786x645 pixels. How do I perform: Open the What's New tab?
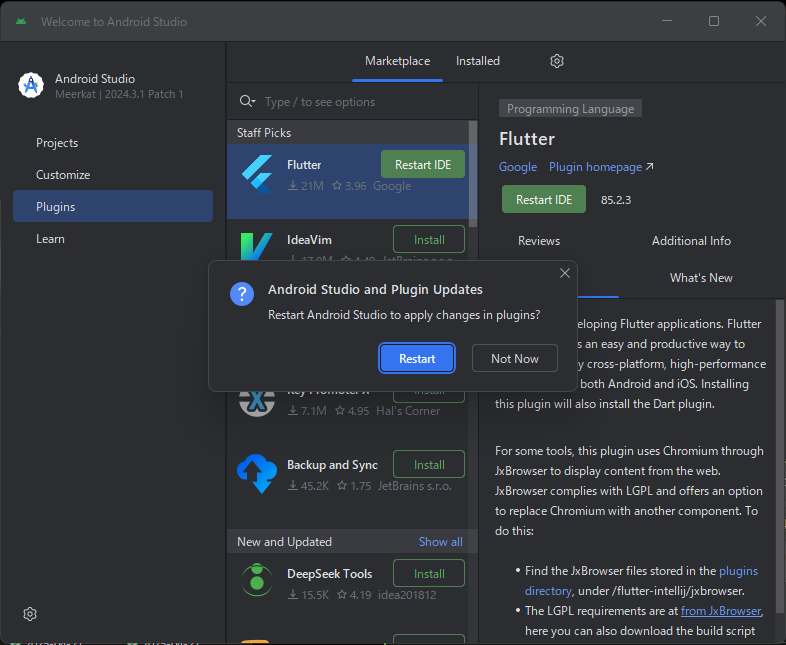click(701, 278)
